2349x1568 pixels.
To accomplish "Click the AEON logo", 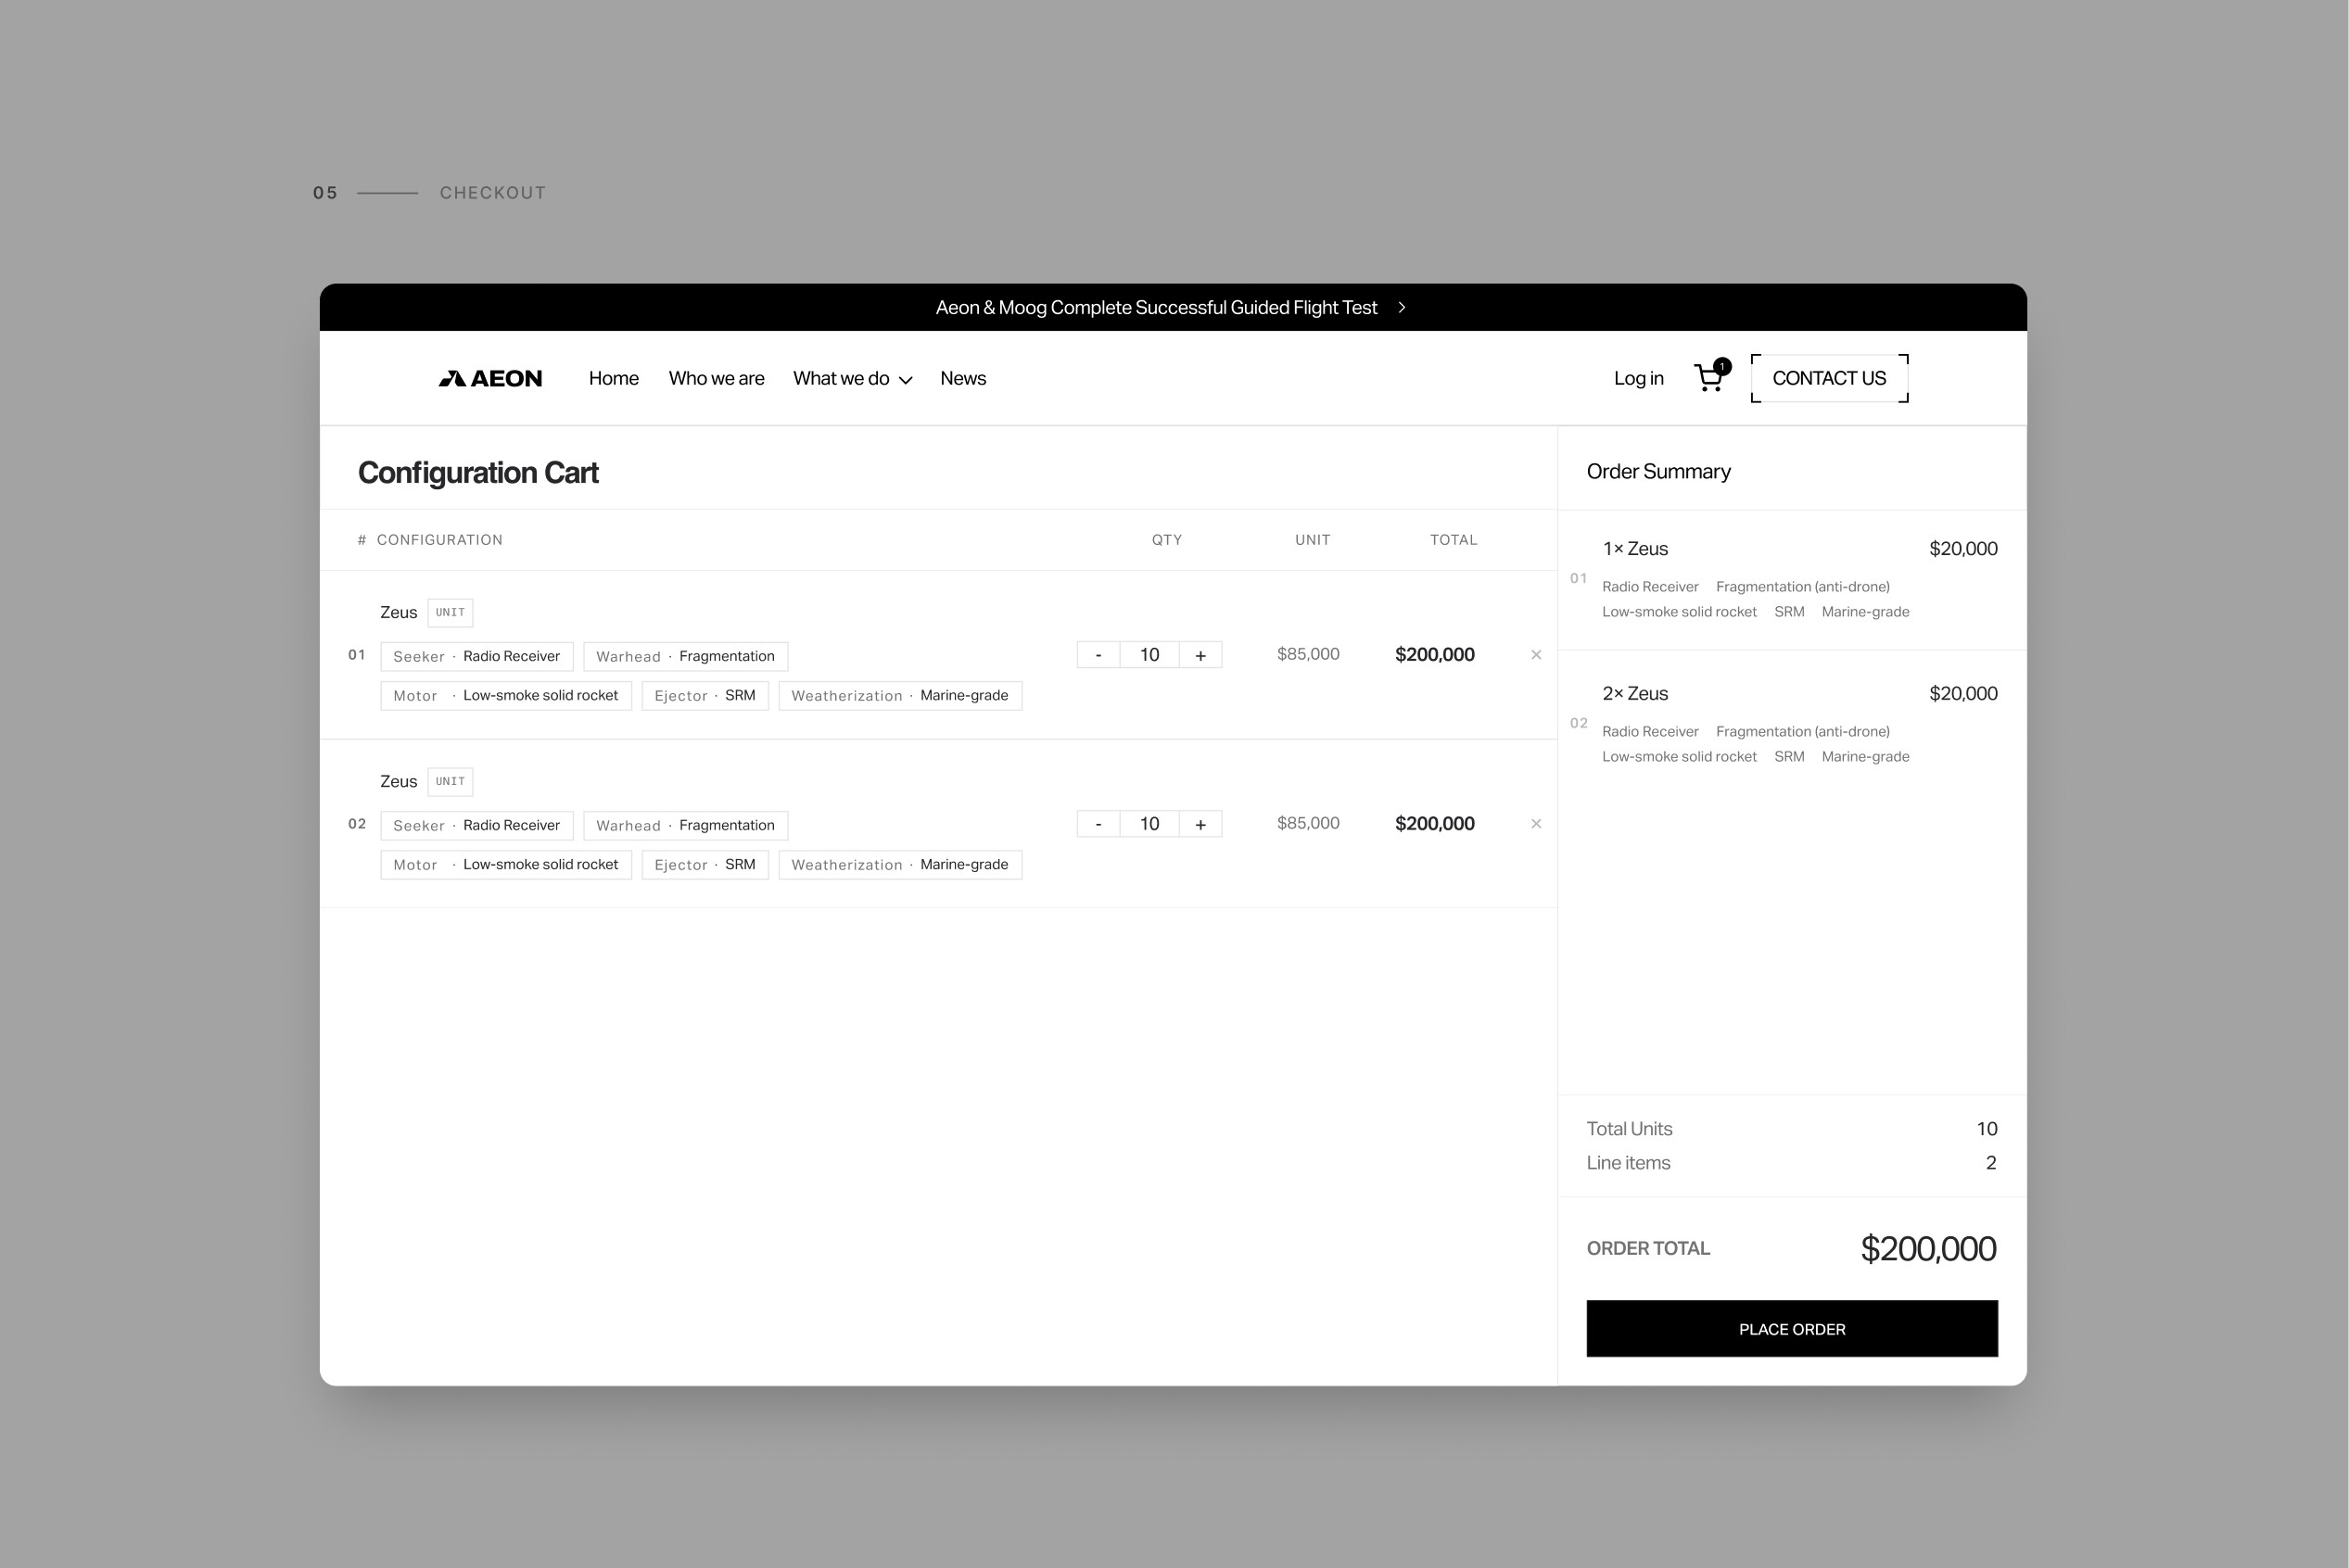I will pos(490,378).
